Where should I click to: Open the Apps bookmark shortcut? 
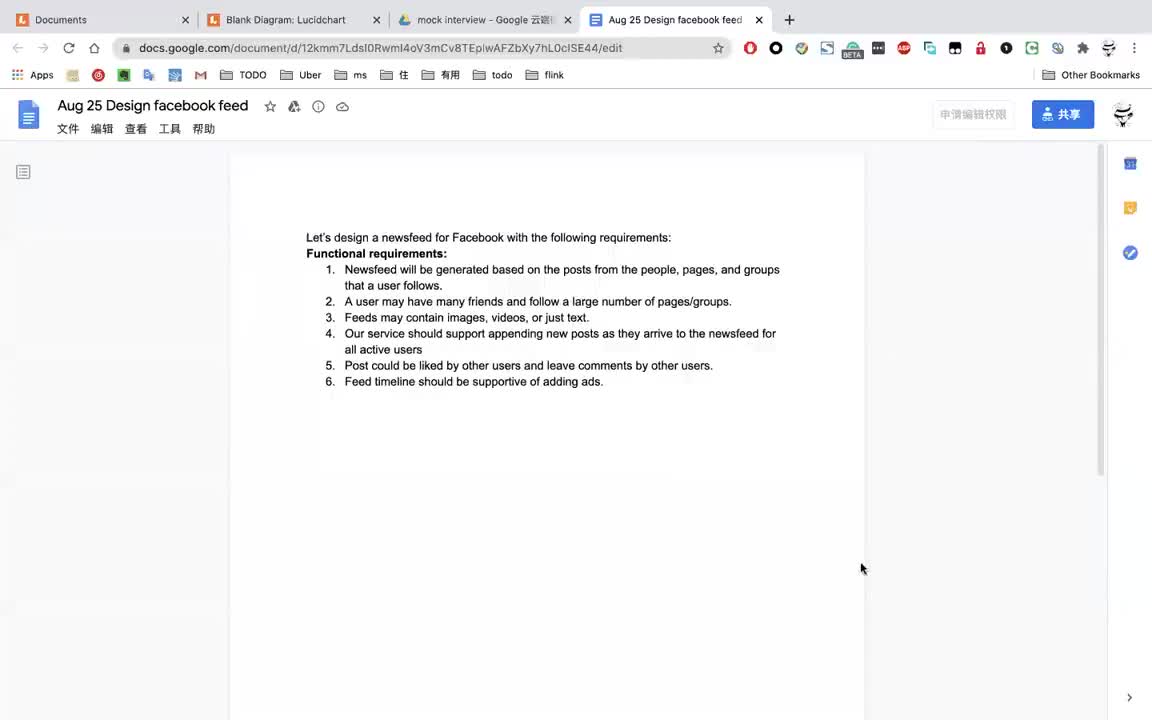(32, 75)
